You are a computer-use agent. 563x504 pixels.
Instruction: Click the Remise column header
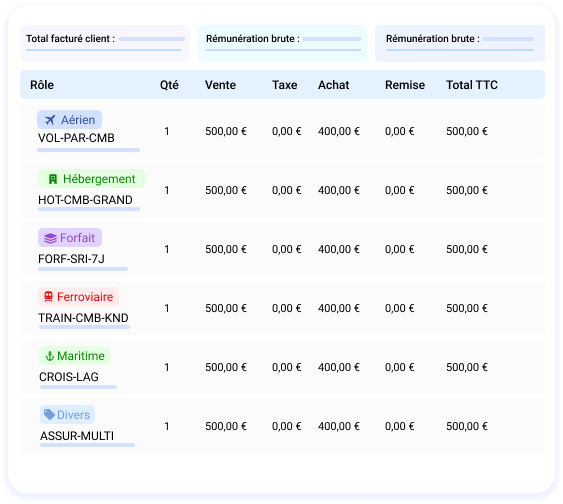[x=405, y=85]
